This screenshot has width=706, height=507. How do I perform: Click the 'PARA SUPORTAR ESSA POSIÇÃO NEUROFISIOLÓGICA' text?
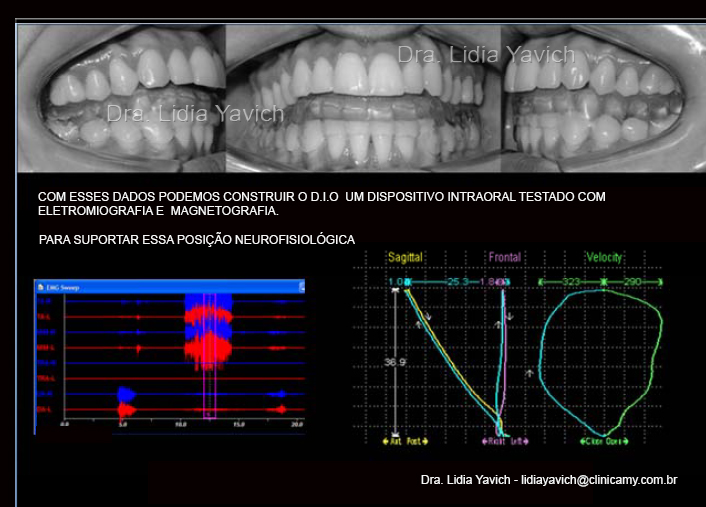(196, 240)
